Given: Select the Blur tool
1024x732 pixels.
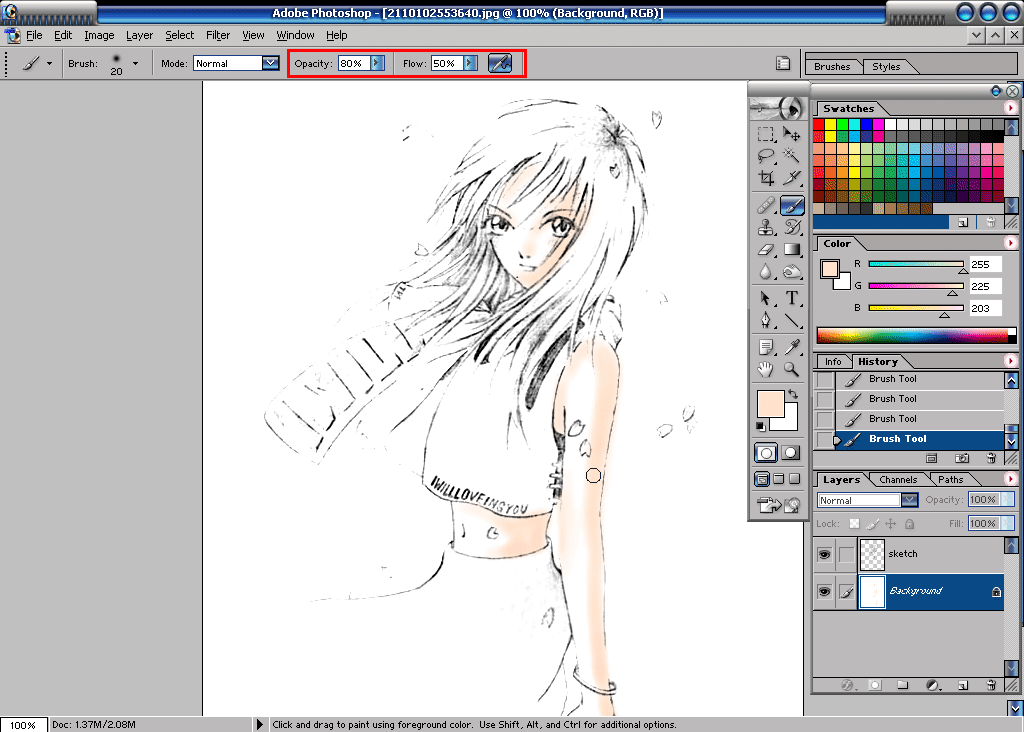Looking at the screenshot, I should tap(765, 271).
